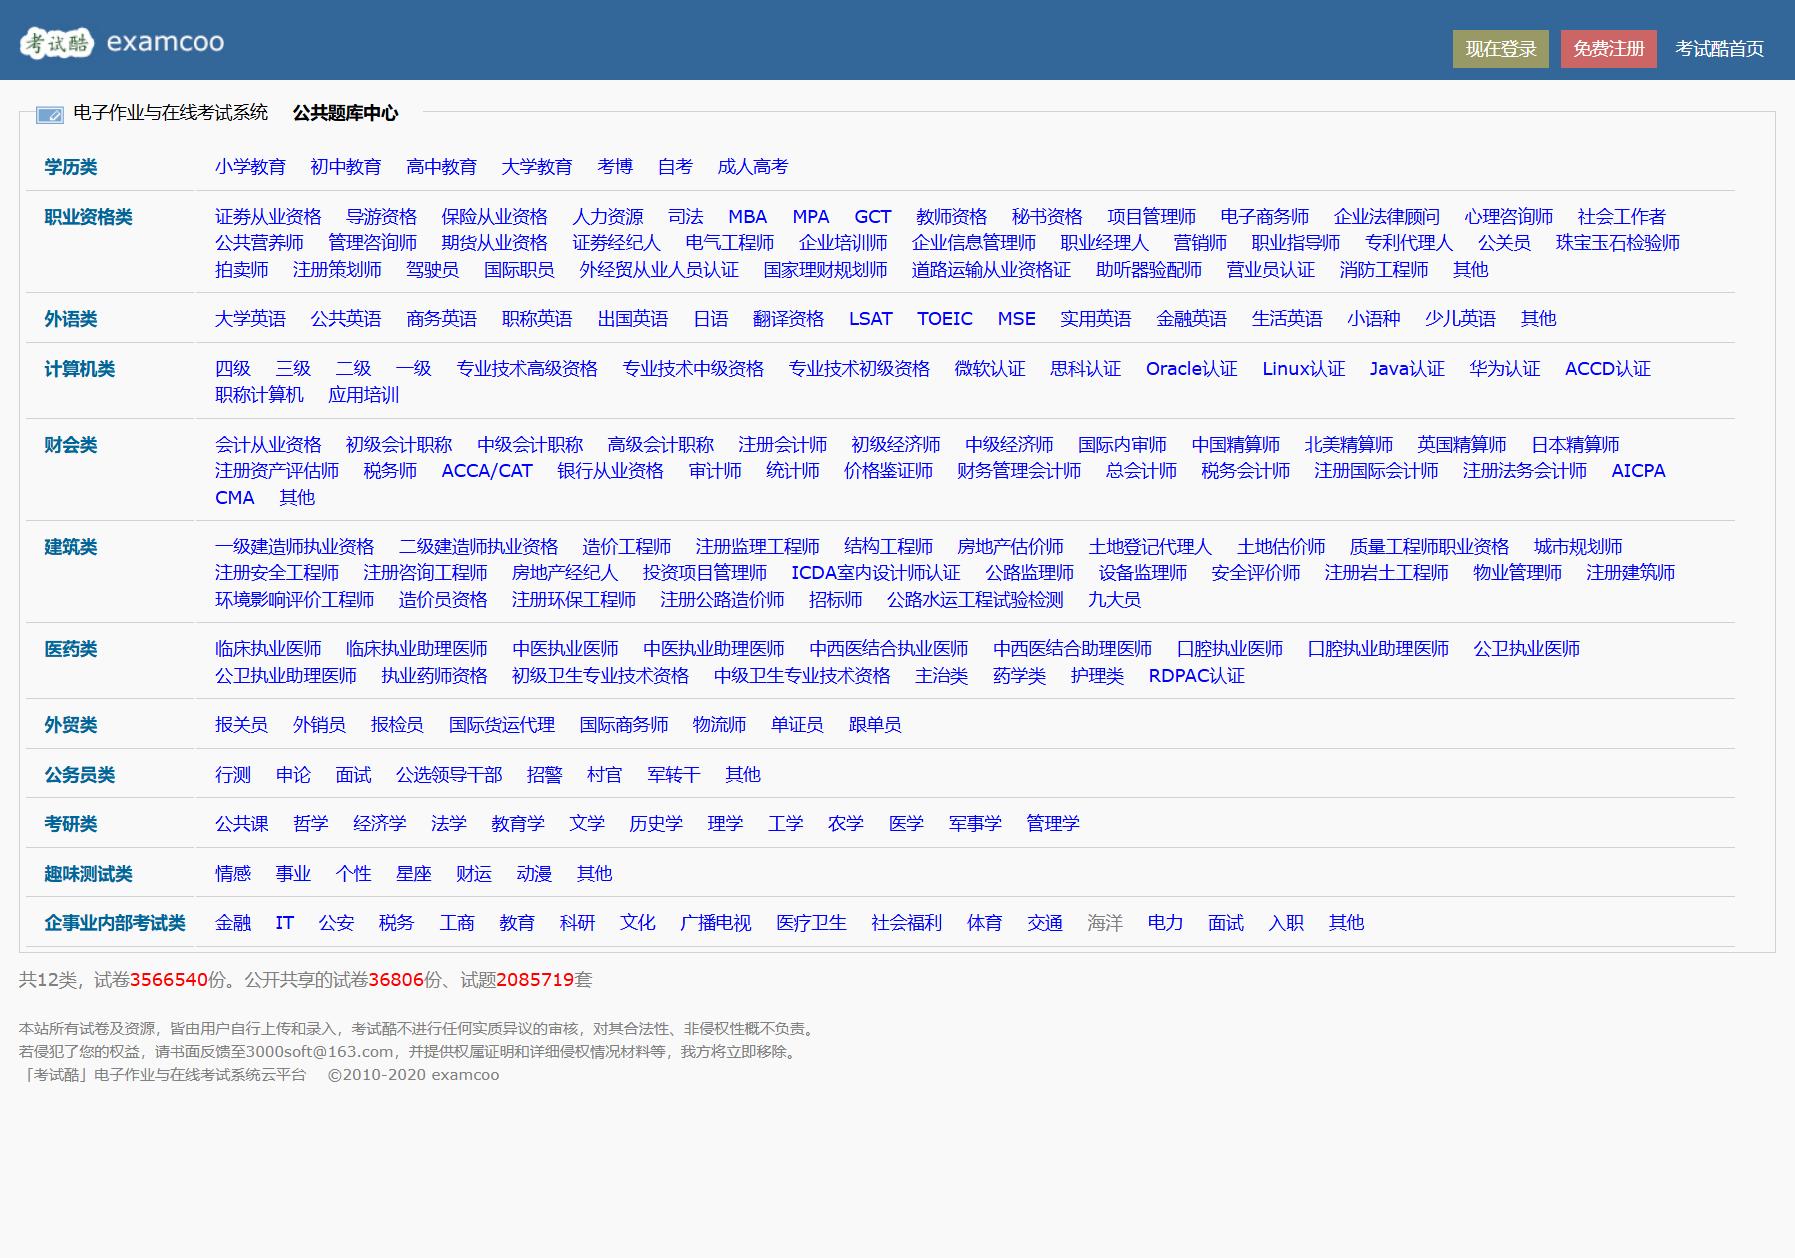1795x1258 pixels.
Task: Open ACCA/CAT link
Action: tap(487, 471)
